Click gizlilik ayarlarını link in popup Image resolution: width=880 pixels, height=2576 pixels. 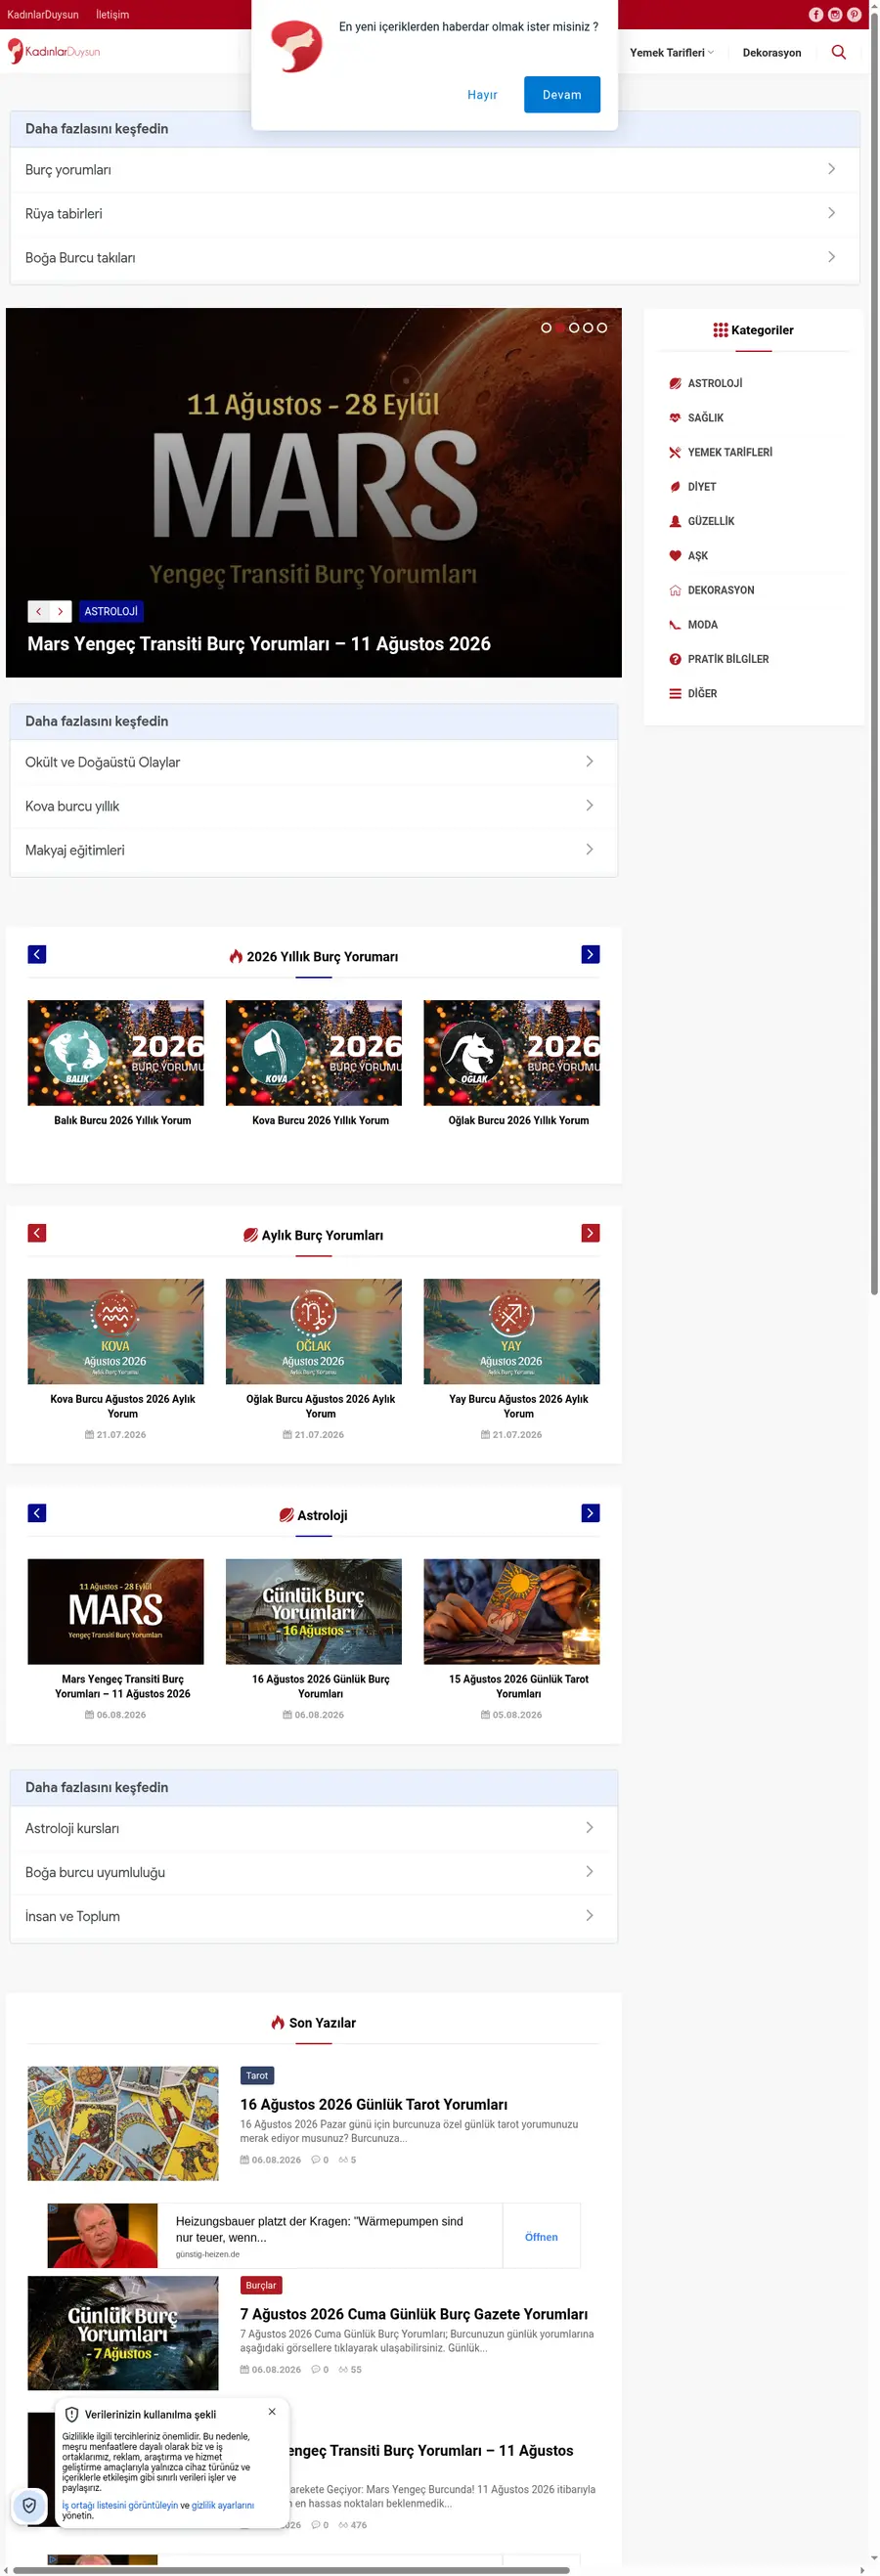[x=223, y=2505]
